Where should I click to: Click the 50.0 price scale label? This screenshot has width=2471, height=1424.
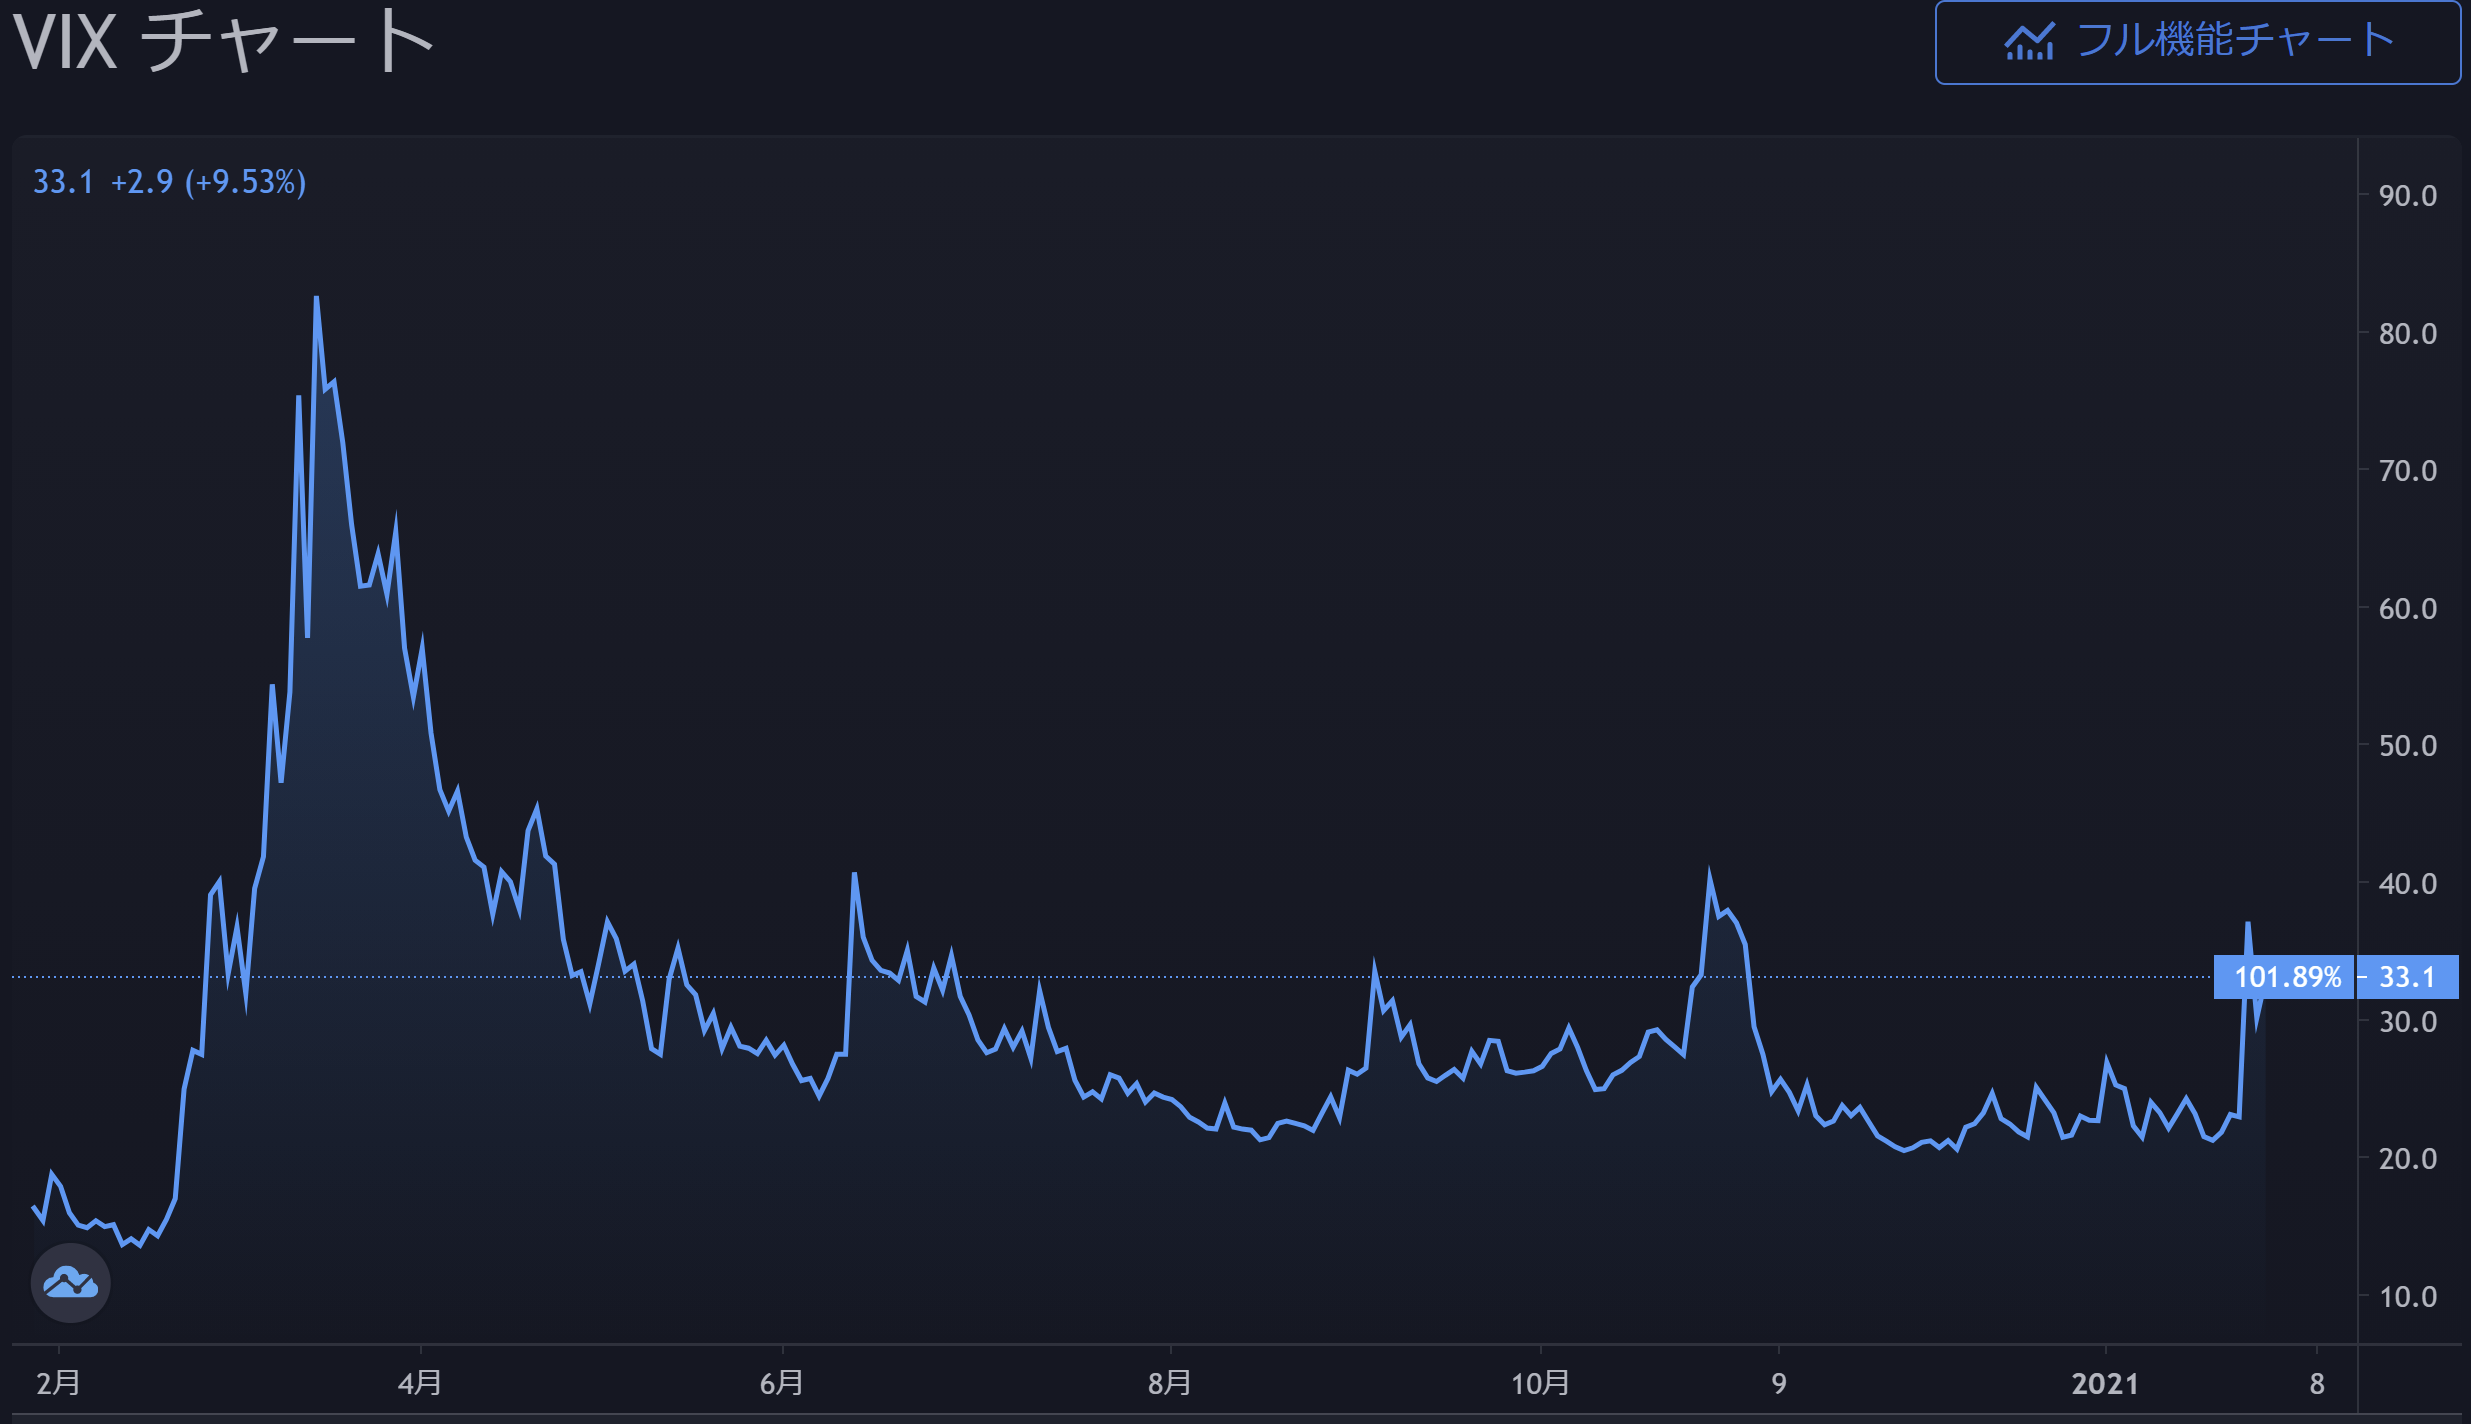click(x=2407, y=746)
